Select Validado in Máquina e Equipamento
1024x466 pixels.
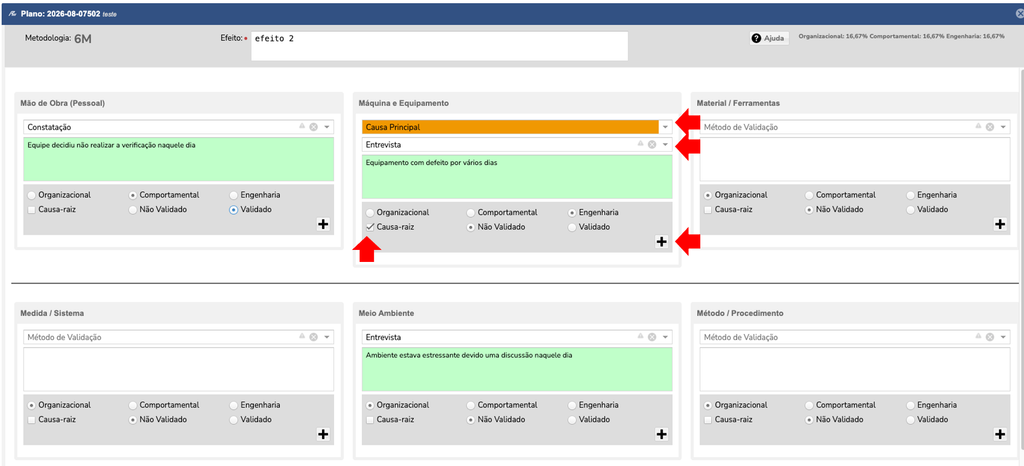pos(572,227)
